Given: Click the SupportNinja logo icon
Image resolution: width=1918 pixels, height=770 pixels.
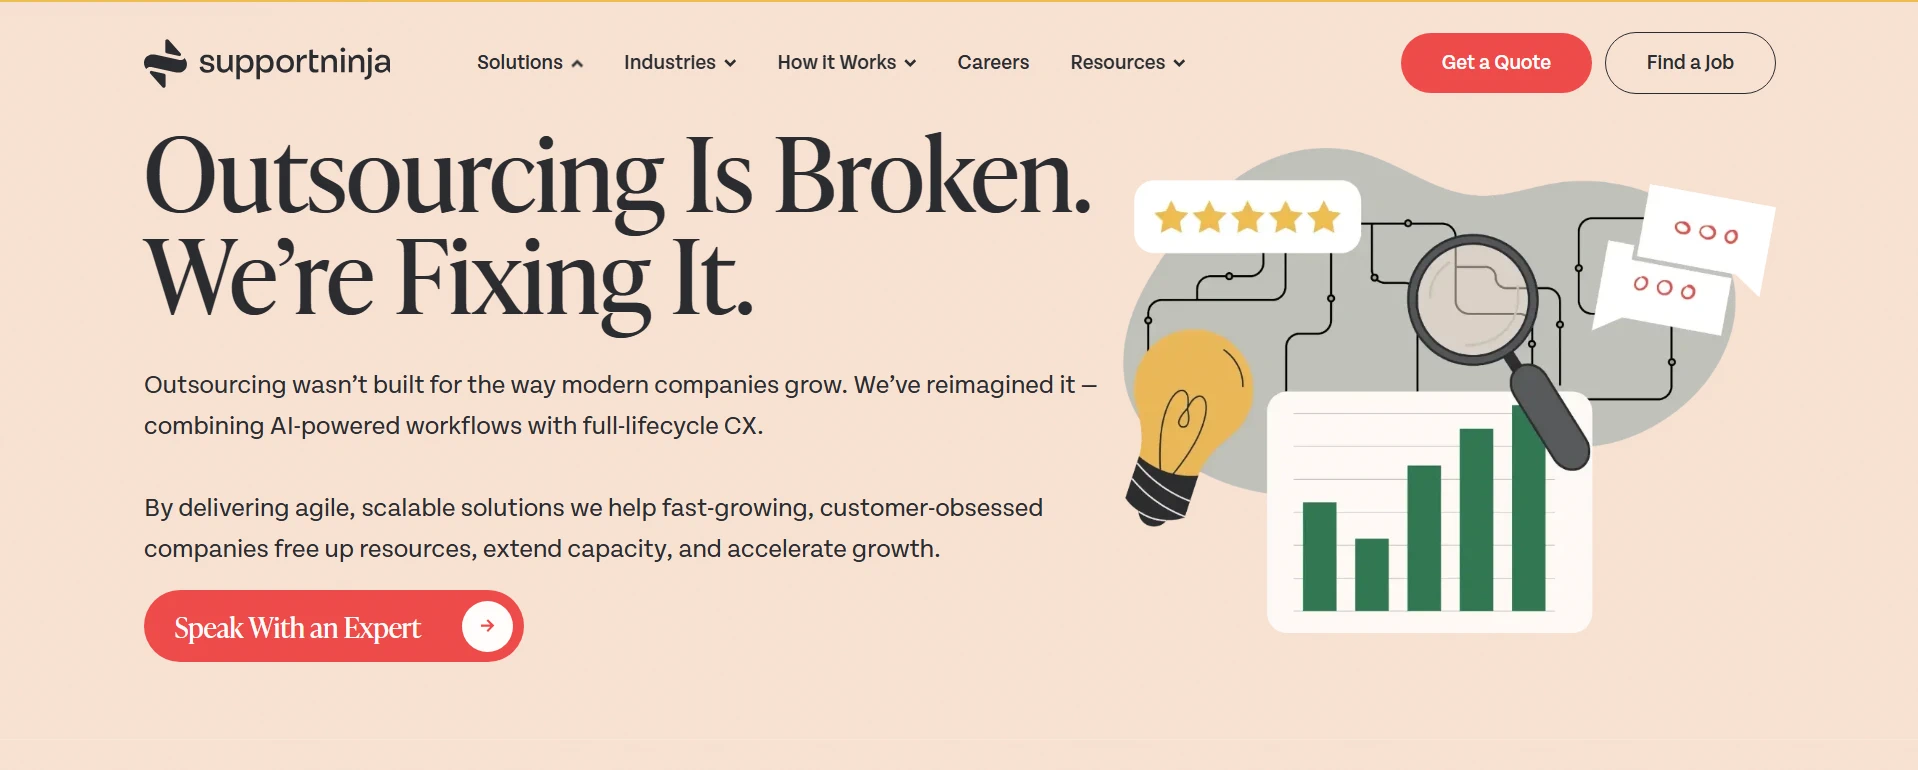Looking at the screenshot, I should [165, 63].
